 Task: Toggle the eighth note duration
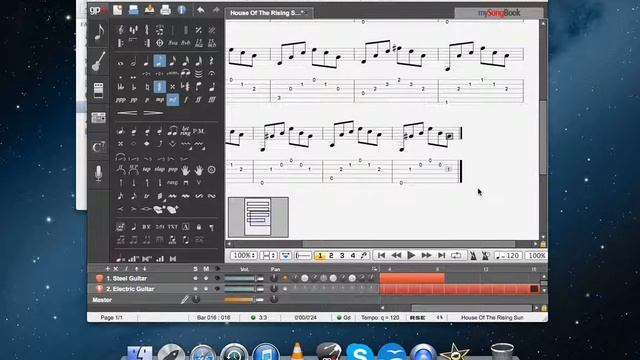coord(160,61)
